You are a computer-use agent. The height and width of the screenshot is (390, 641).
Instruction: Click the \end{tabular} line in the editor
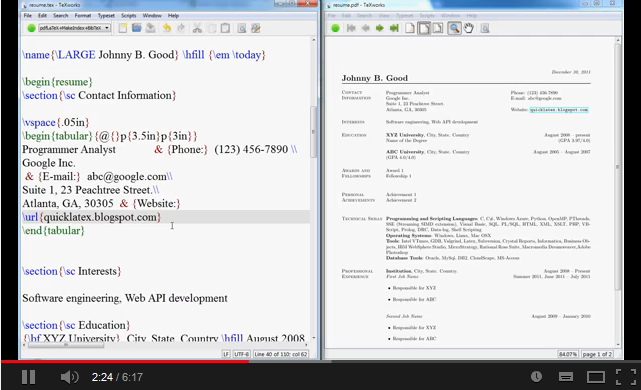pyautogui.click(x=54, y=231)
